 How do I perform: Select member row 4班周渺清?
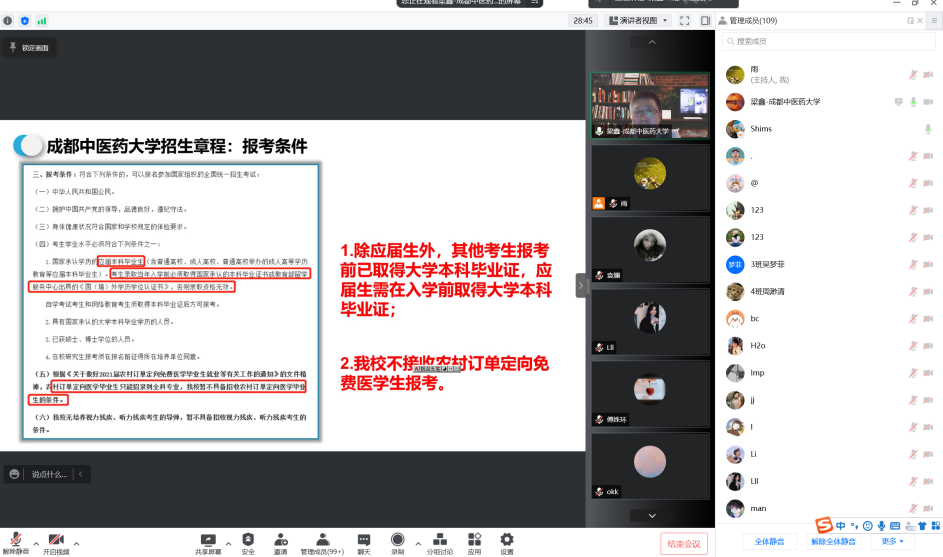point(829,292)
